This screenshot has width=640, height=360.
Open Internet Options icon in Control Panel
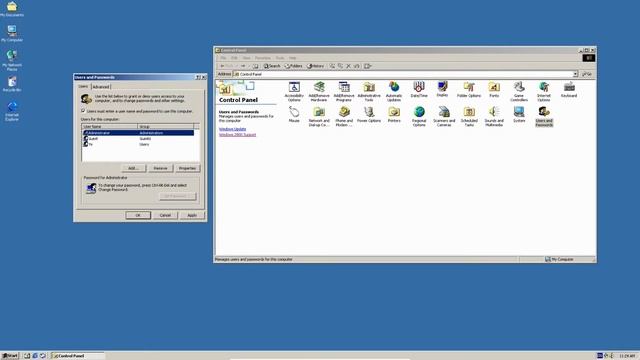point(544,91)
